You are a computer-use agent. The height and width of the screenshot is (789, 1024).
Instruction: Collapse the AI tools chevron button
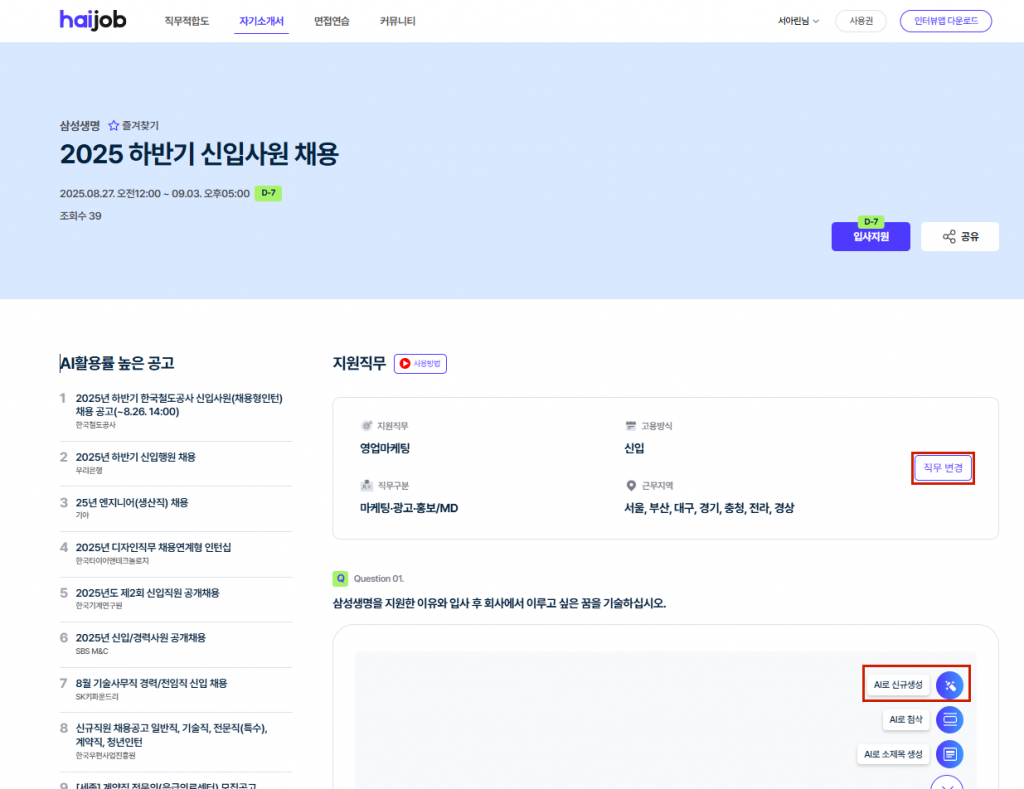point(947,783)
